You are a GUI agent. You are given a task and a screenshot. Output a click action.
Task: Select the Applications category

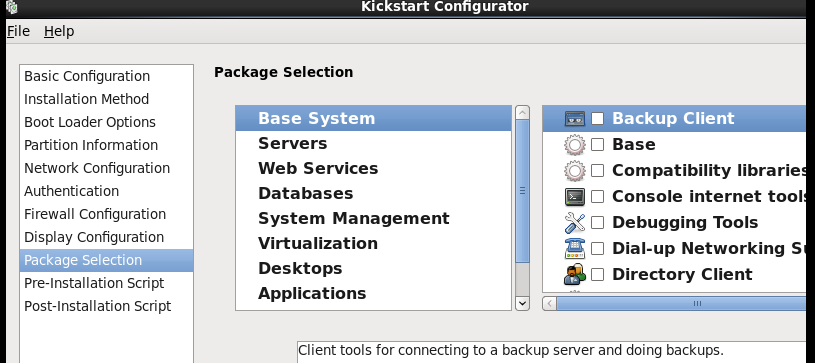click(x=373, y=293)
